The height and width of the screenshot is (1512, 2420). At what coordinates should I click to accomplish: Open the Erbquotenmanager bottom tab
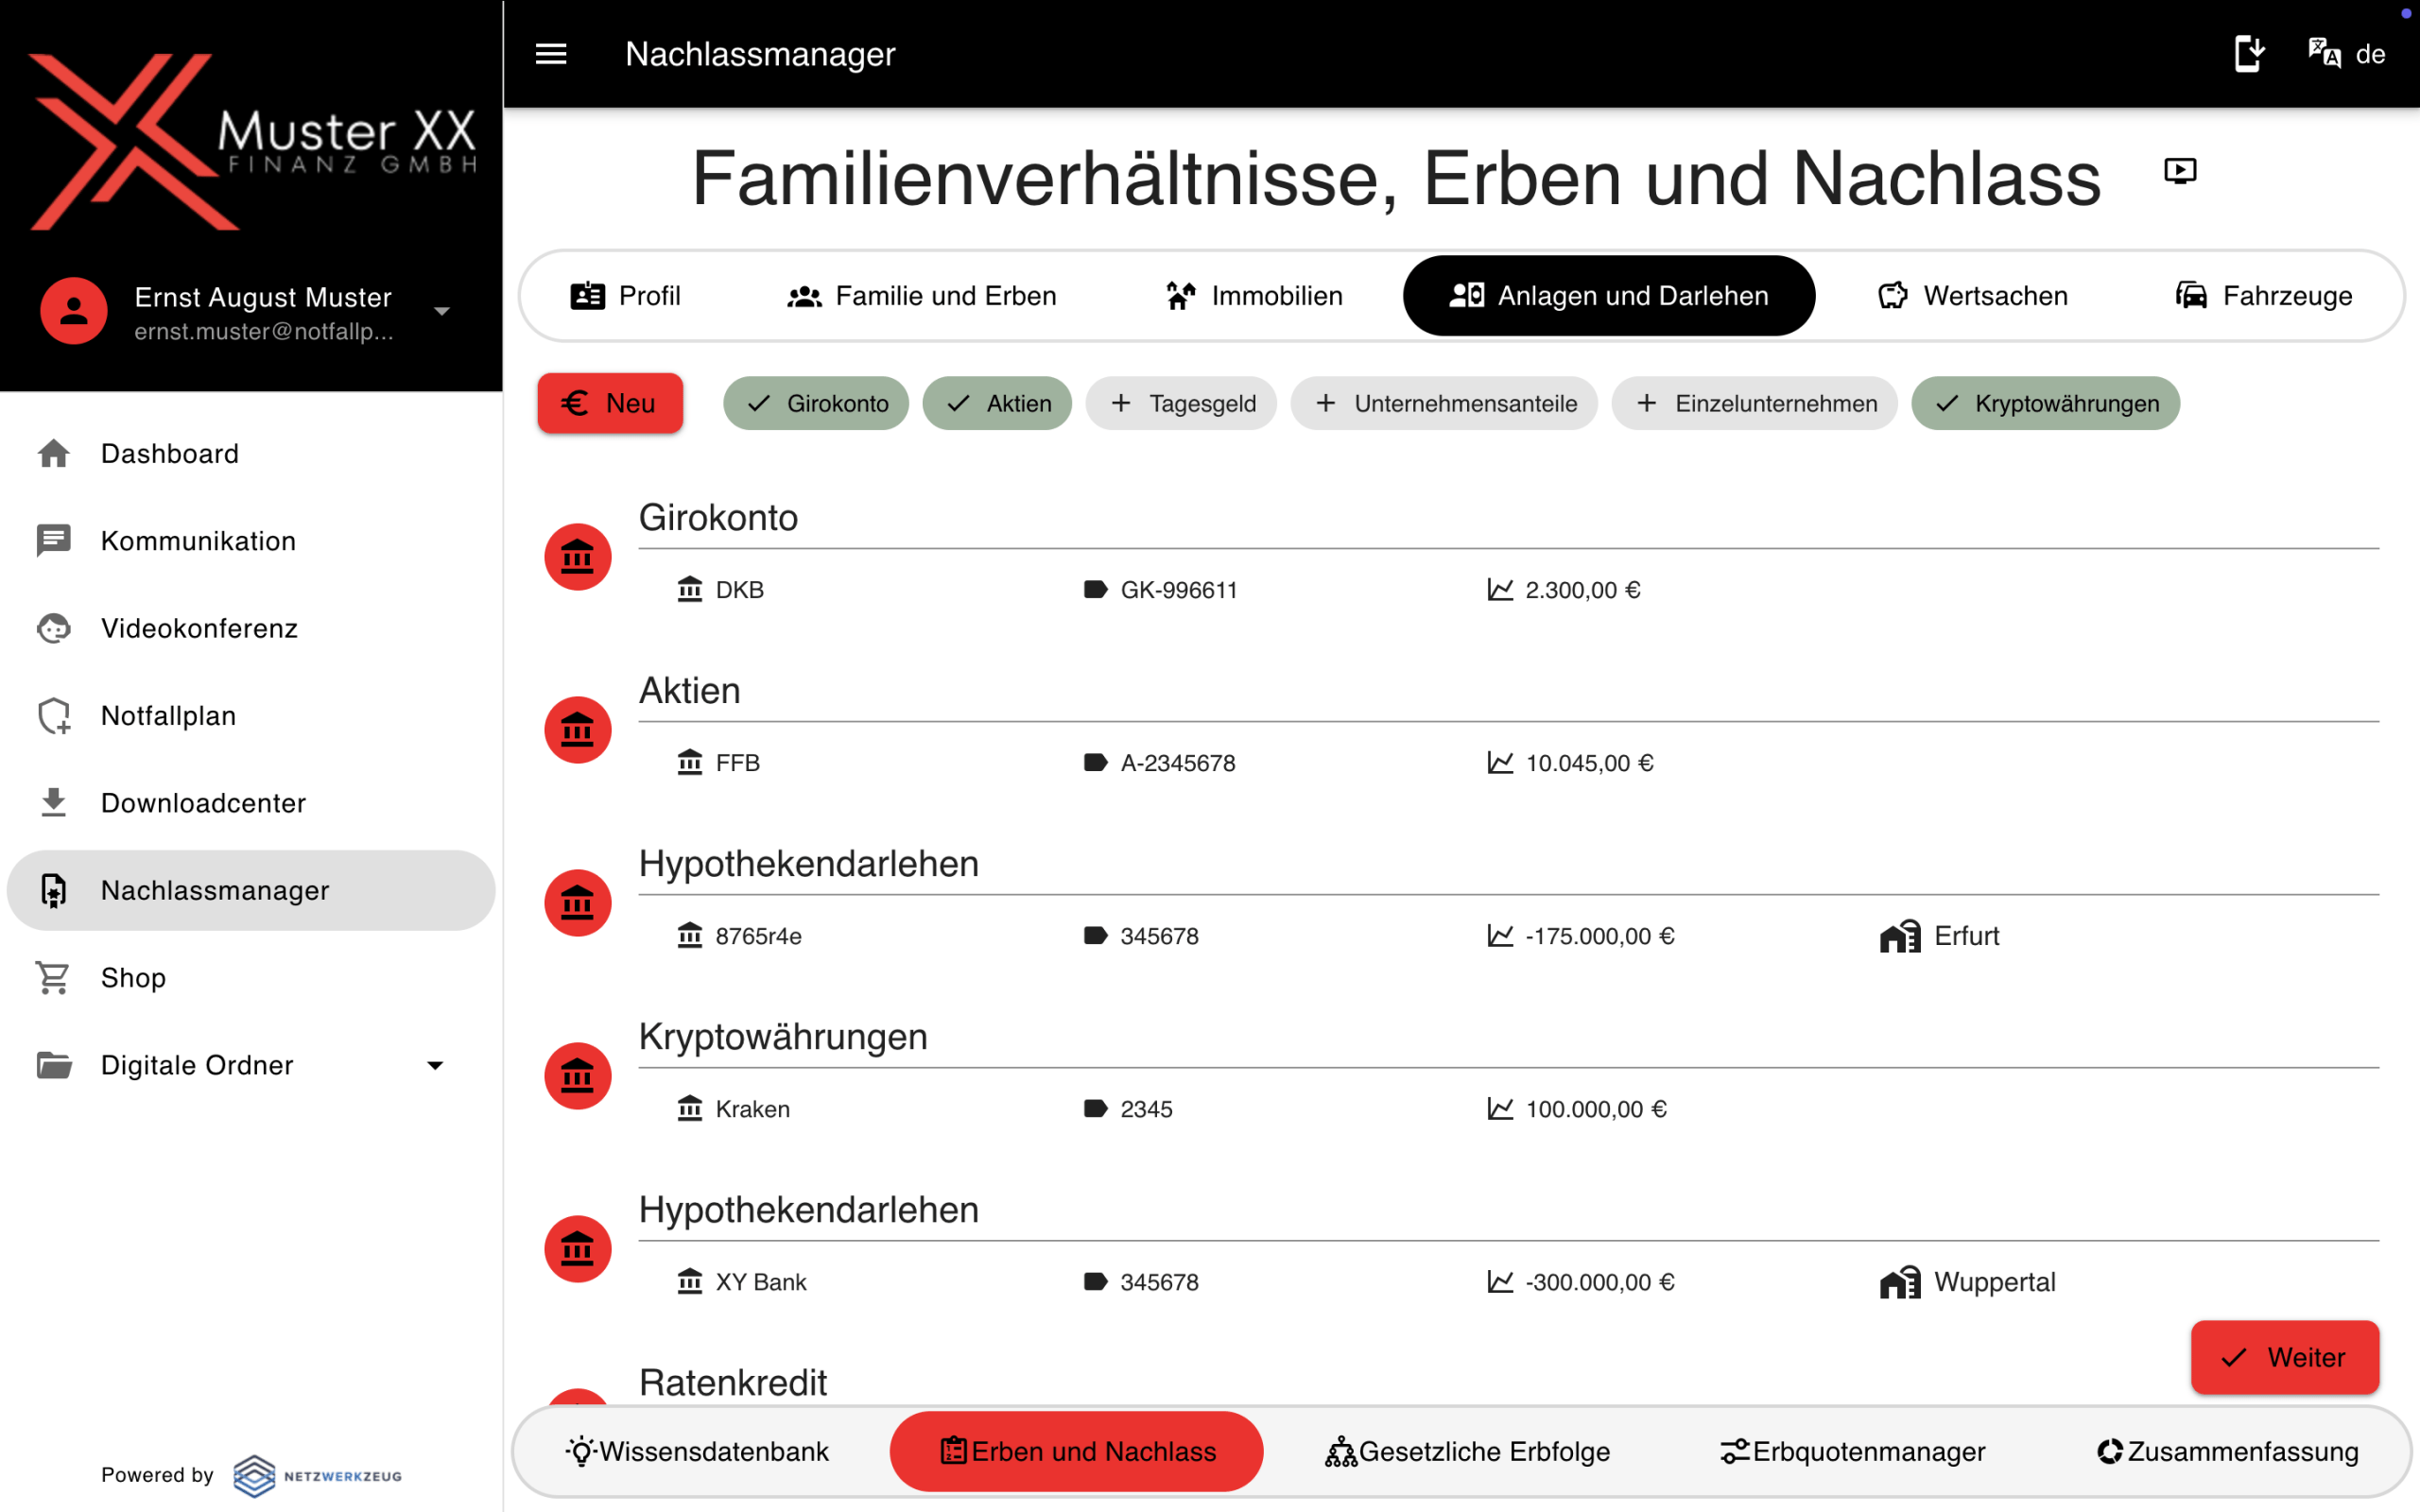1853,1451
